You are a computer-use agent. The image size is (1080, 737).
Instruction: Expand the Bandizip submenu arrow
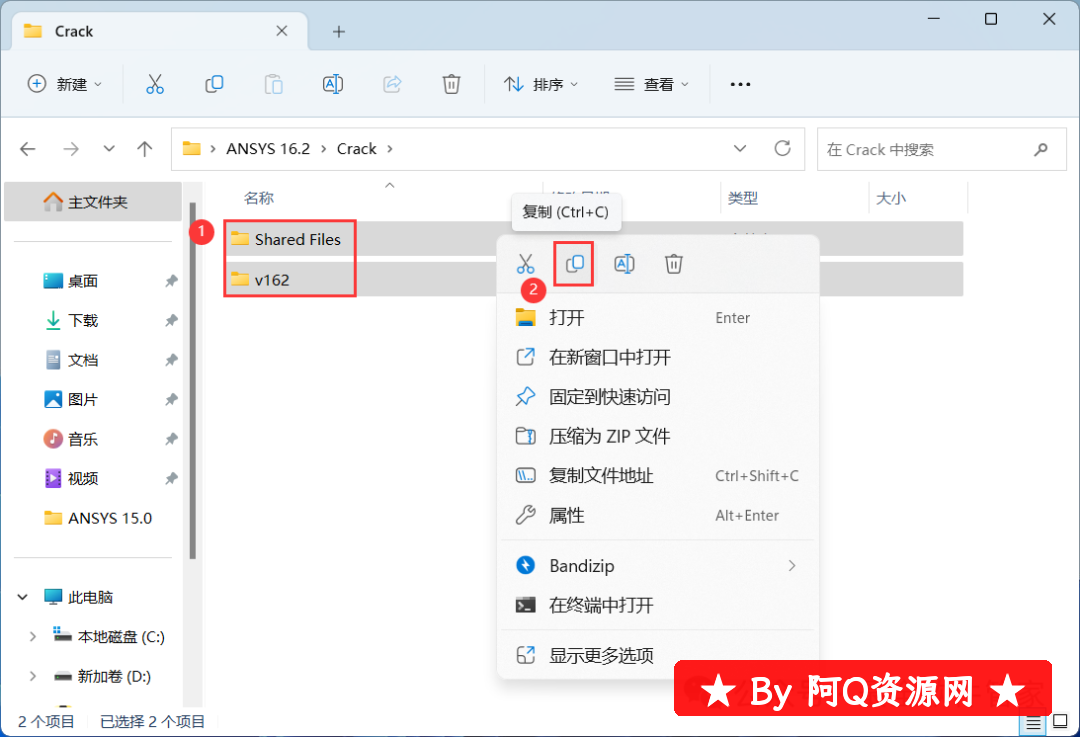click(792, 565)
